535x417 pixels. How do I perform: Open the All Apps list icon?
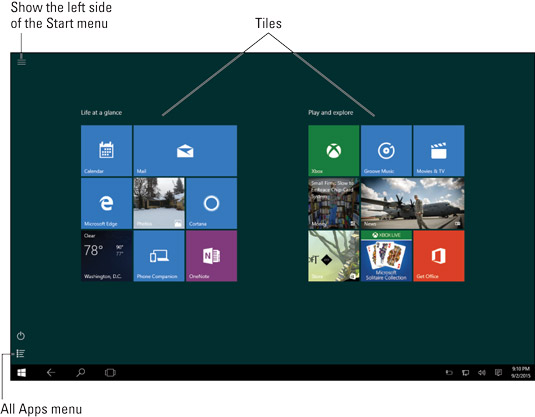click(x=21, y=354)
